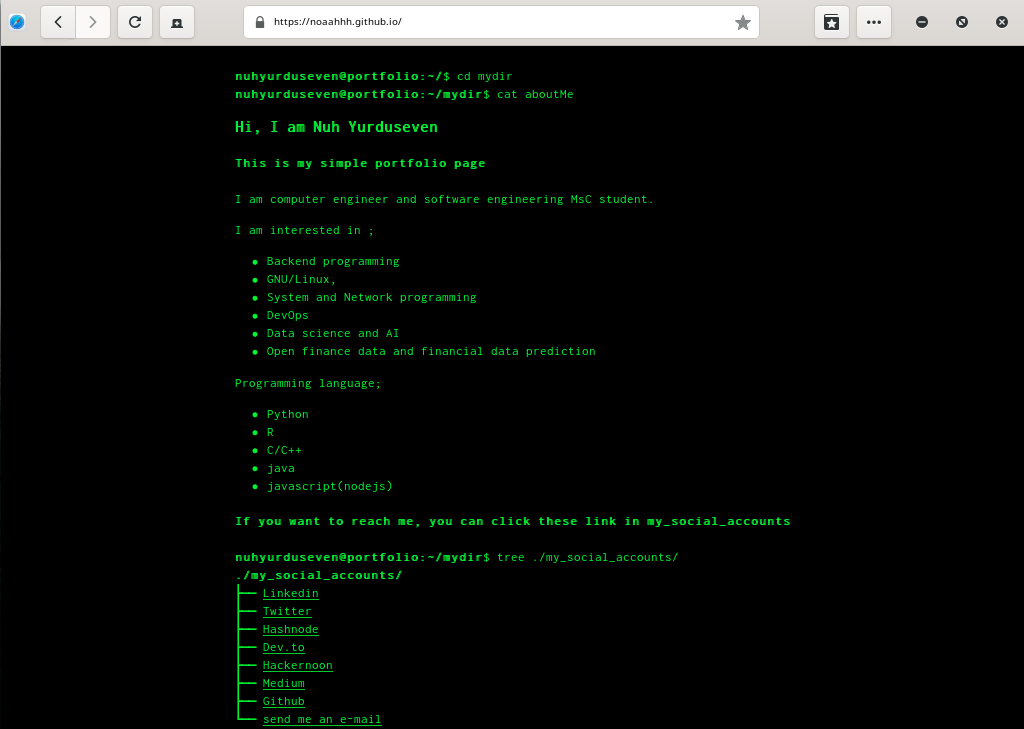Click the lock icon in the address bar

point(260,22)
